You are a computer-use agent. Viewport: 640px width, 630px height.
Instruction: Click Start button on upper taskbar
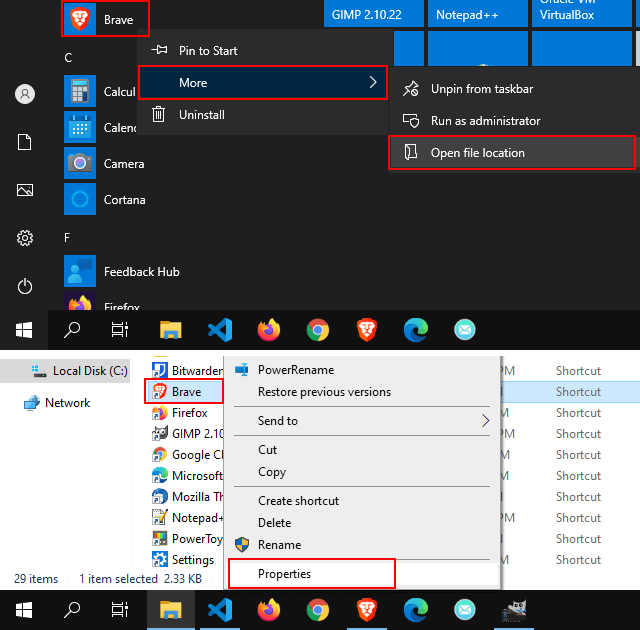(24, 330)
